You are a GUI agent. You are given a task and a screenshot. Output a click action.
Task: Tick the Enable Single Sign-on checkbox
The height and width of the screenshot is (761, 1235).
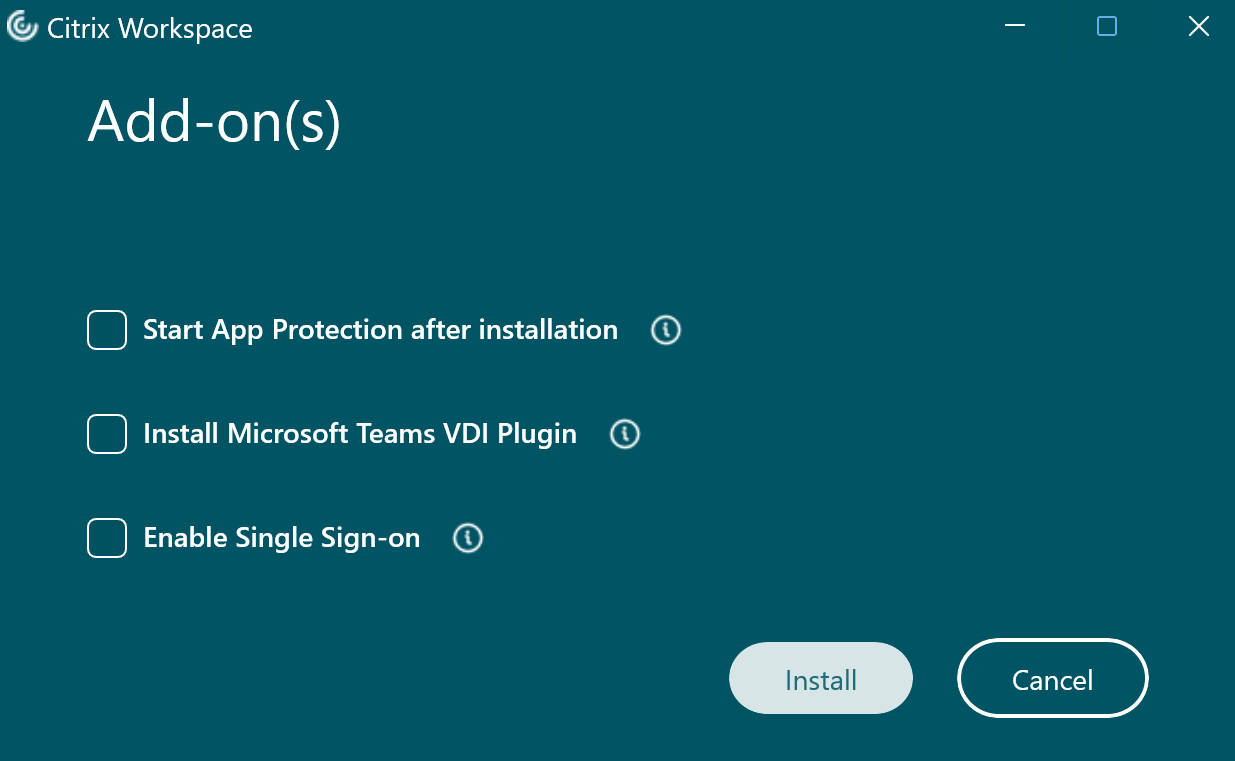(106, 538)
